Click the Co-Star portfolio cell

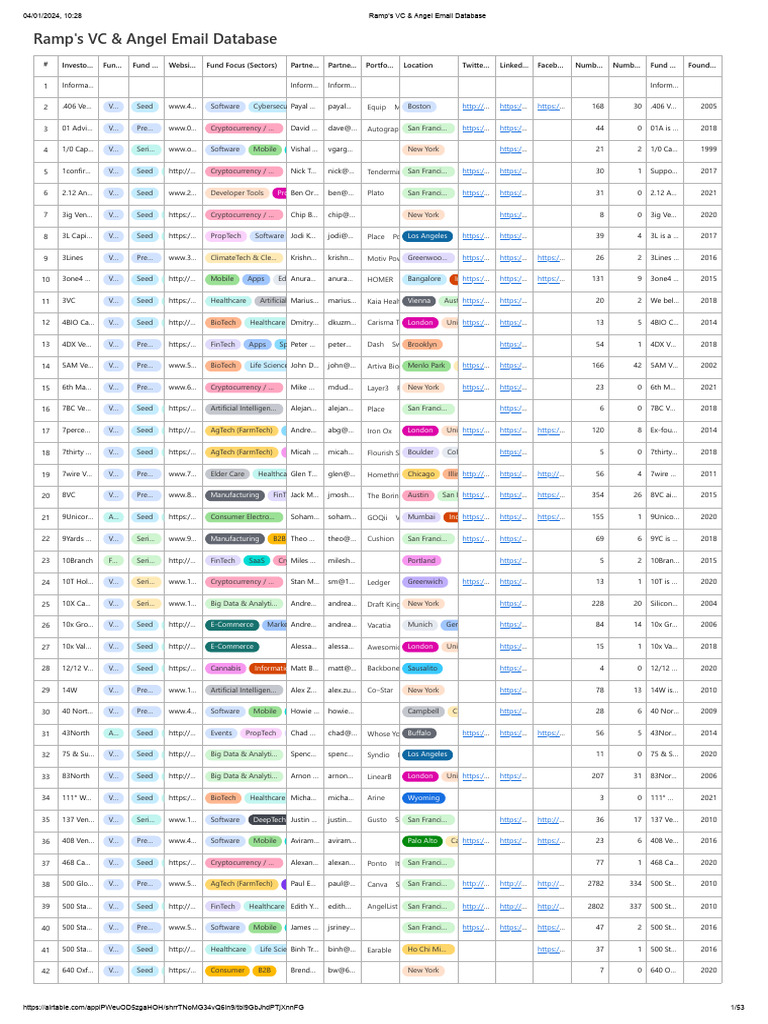point(381,690)
